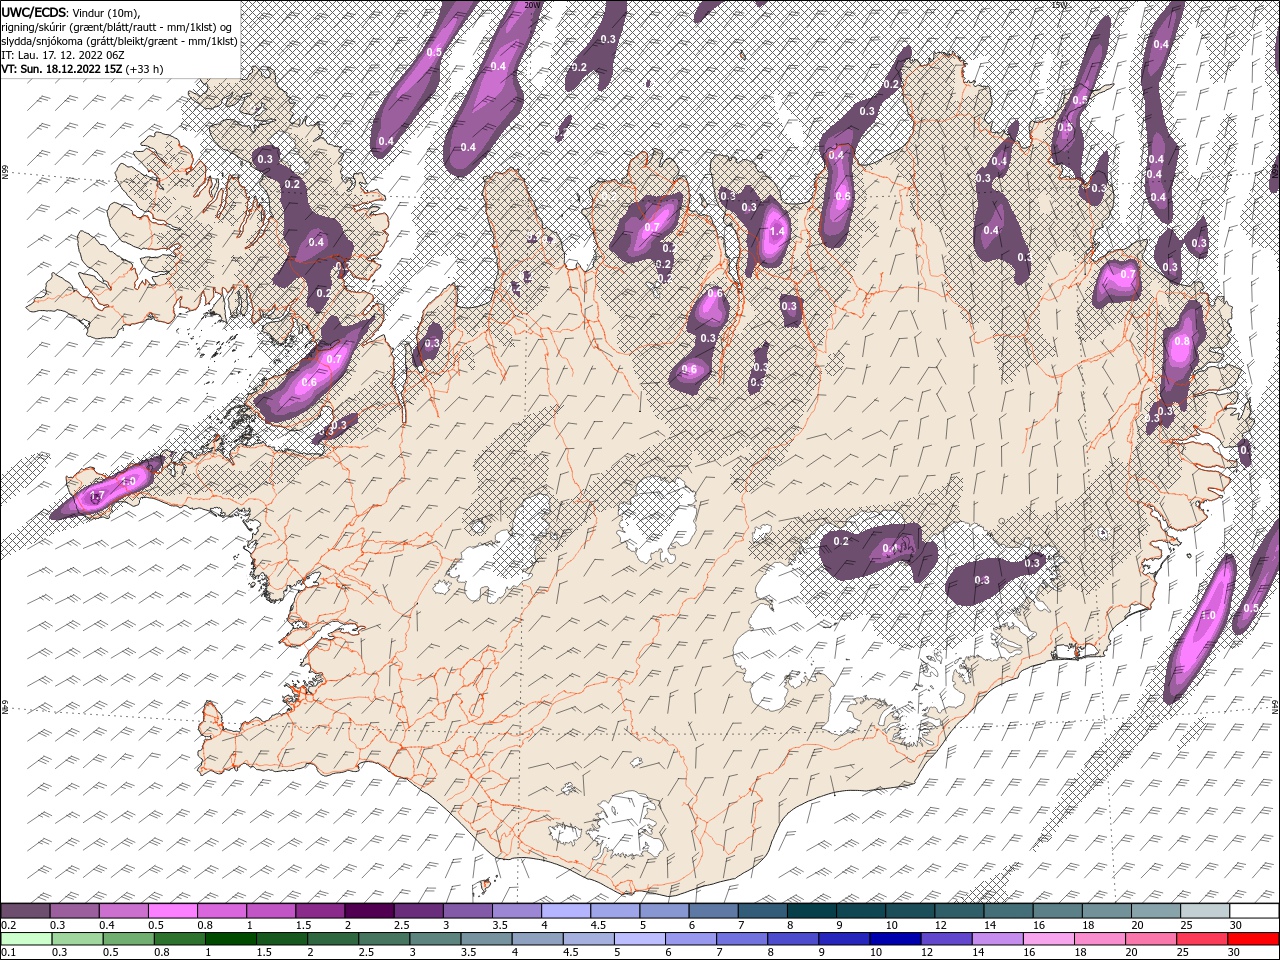Click the 30 label in upper legend row
Screen dimensions: 1280x960
[1236, 925]
